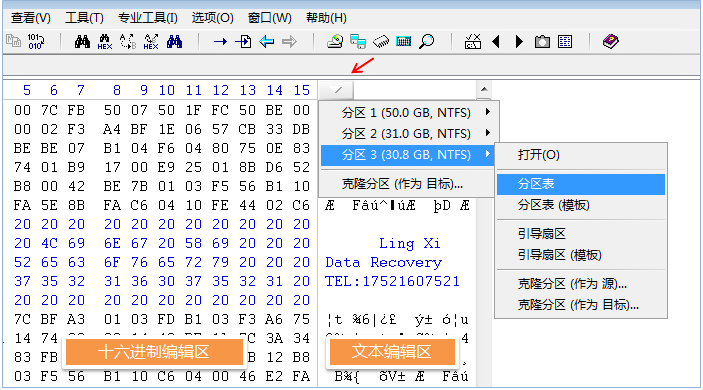The width and height of the screenshot is (703, 390).
Task: Click the blue binoculars simultaneous search icon
Action: pos(174,42)
